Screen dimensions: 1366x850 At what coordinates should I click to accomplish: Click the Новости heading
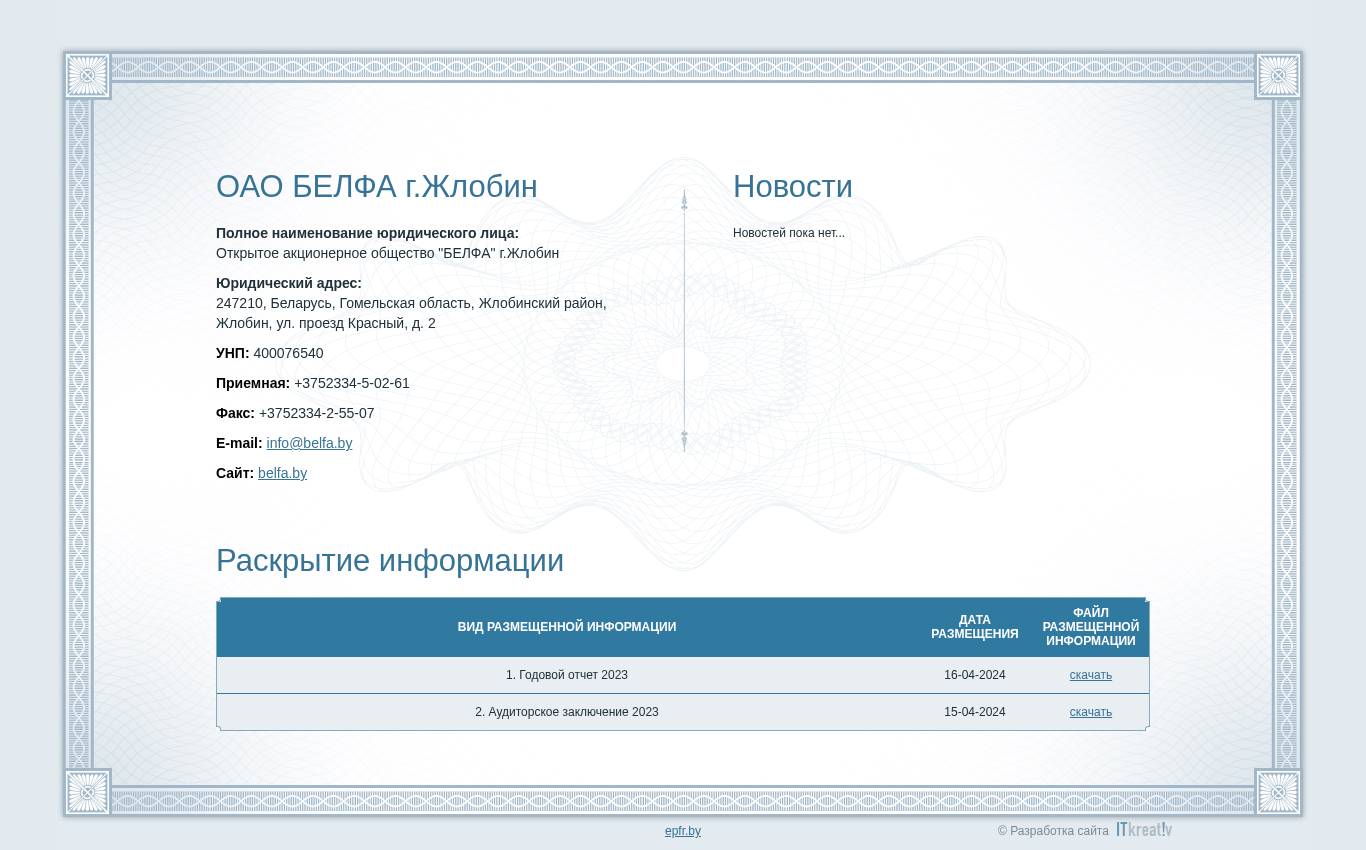793,187
